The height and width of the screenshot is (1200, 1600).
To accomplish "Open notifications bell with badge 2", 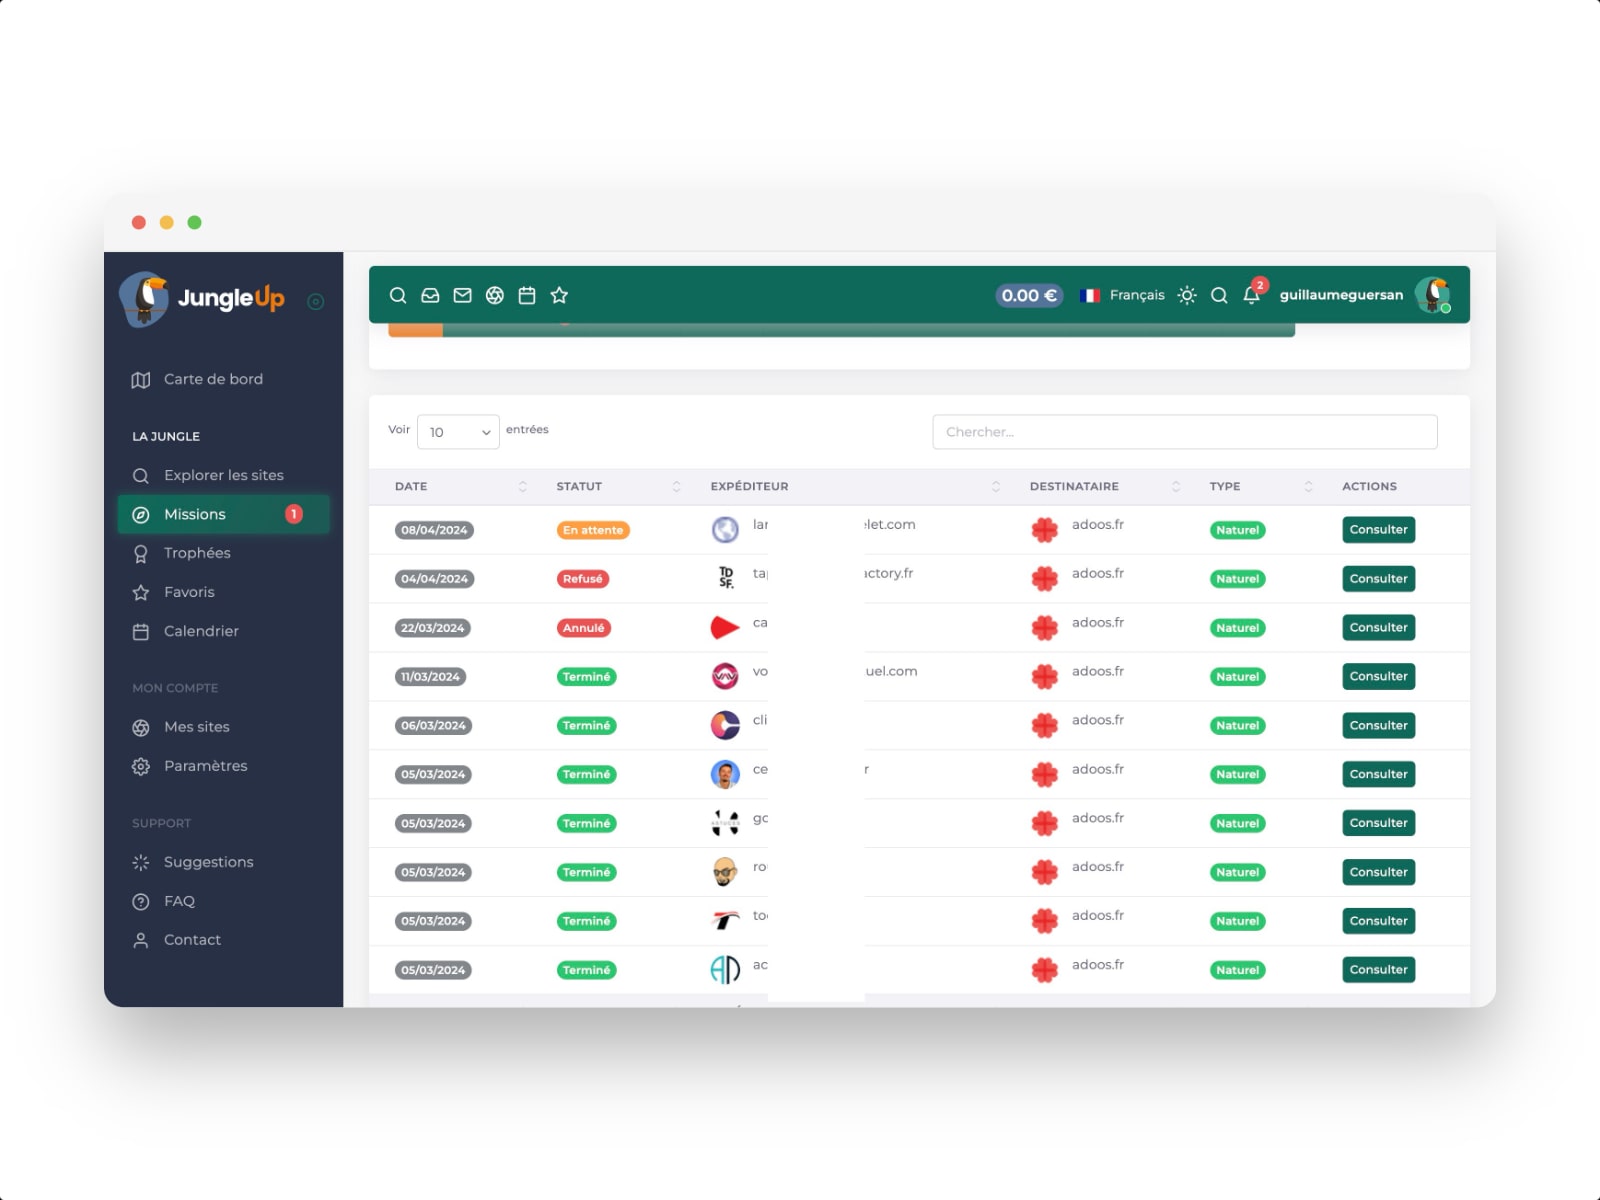I will pos(1252,293).
